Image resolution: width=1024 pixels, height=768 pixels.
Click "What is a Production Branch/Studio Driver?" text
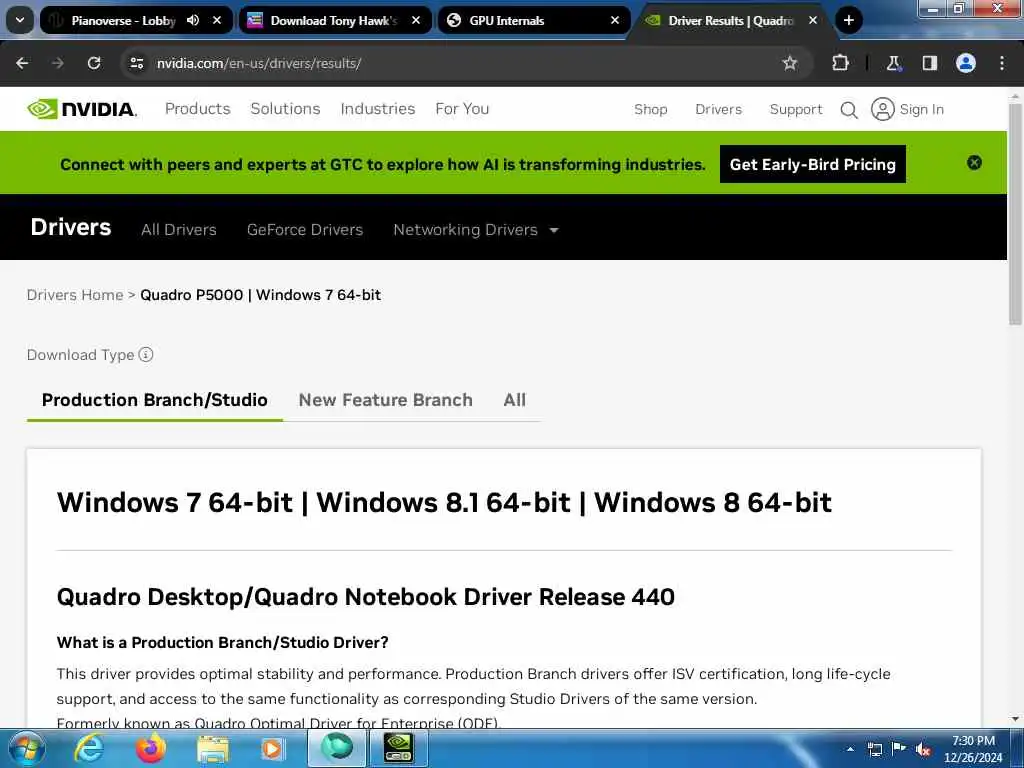click(x=223, y=643)
